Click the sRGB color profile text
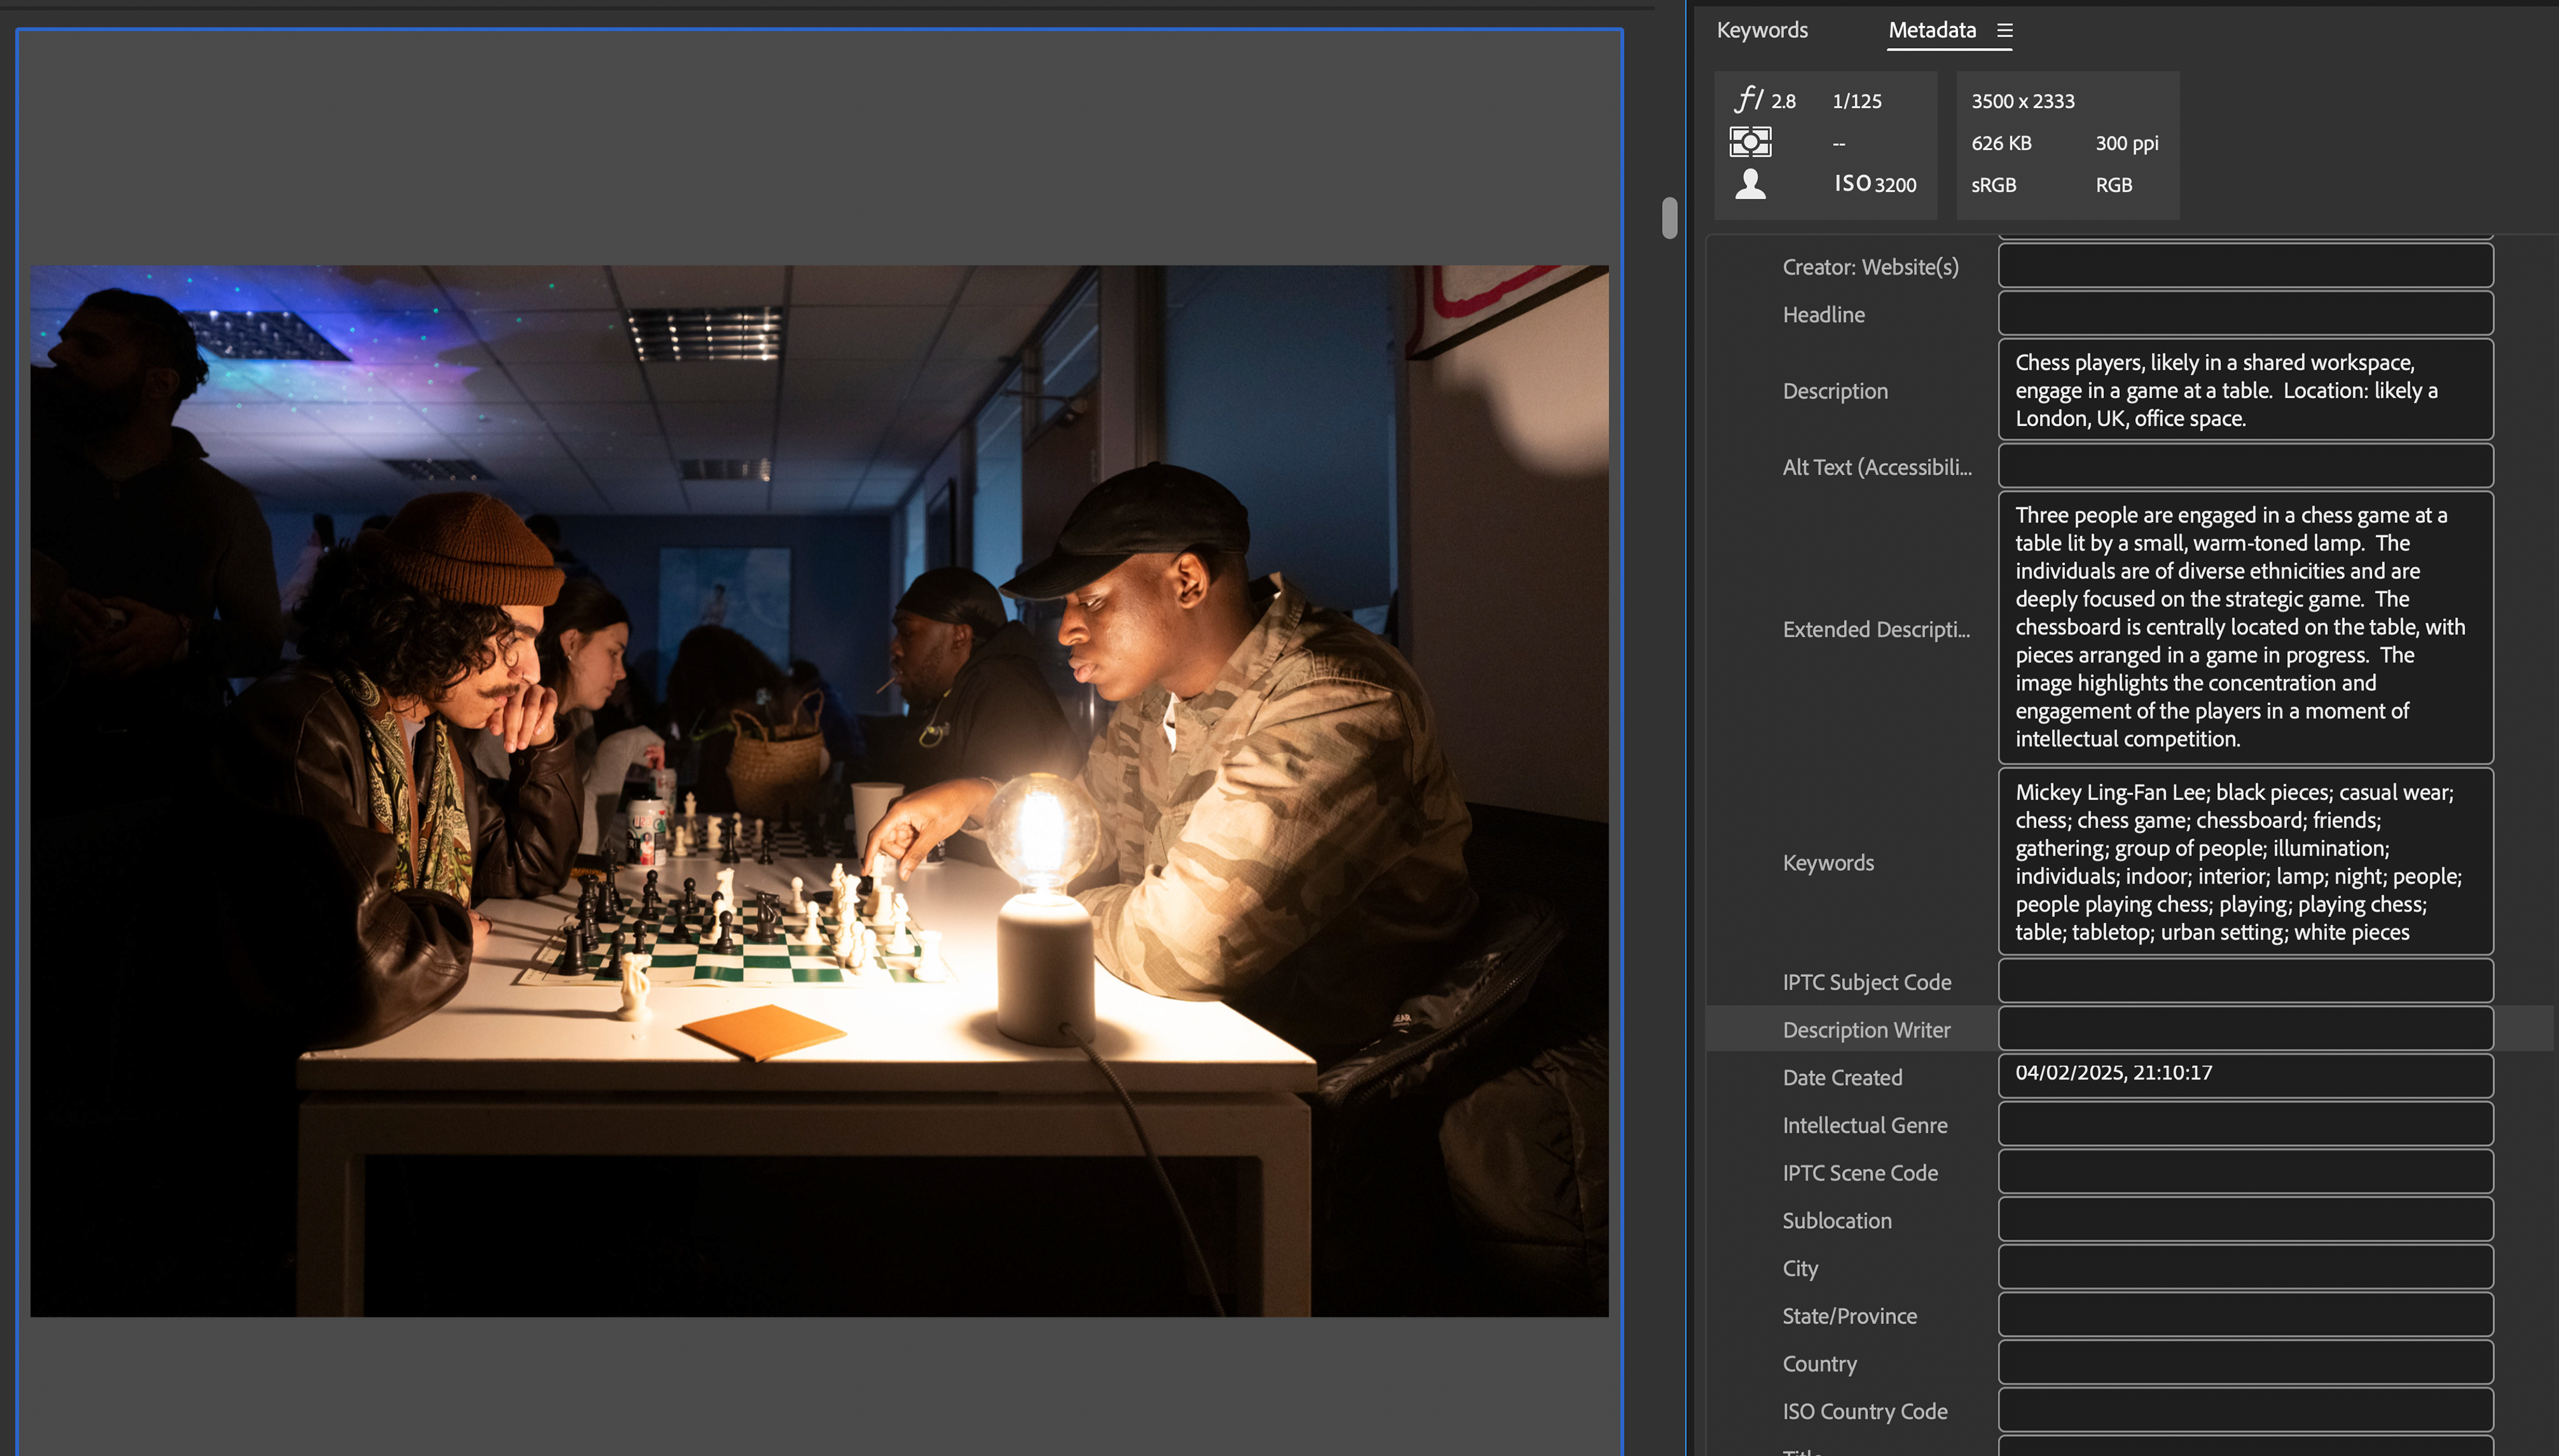This screenshot has height=1456, width=2559. [1993, 185]
